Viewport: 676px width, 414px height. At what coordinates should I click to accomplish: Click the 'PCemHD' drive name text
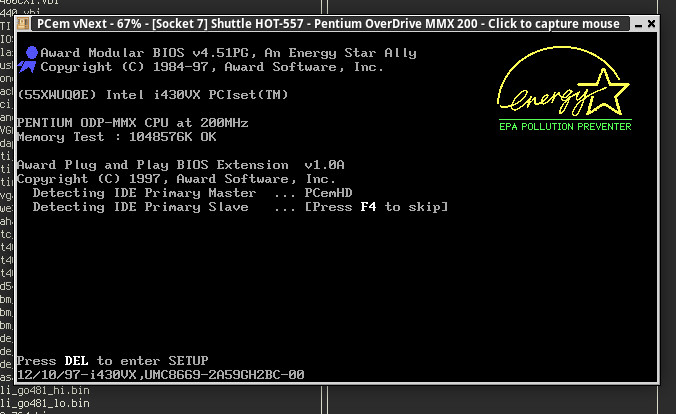(x=329, y=193)
